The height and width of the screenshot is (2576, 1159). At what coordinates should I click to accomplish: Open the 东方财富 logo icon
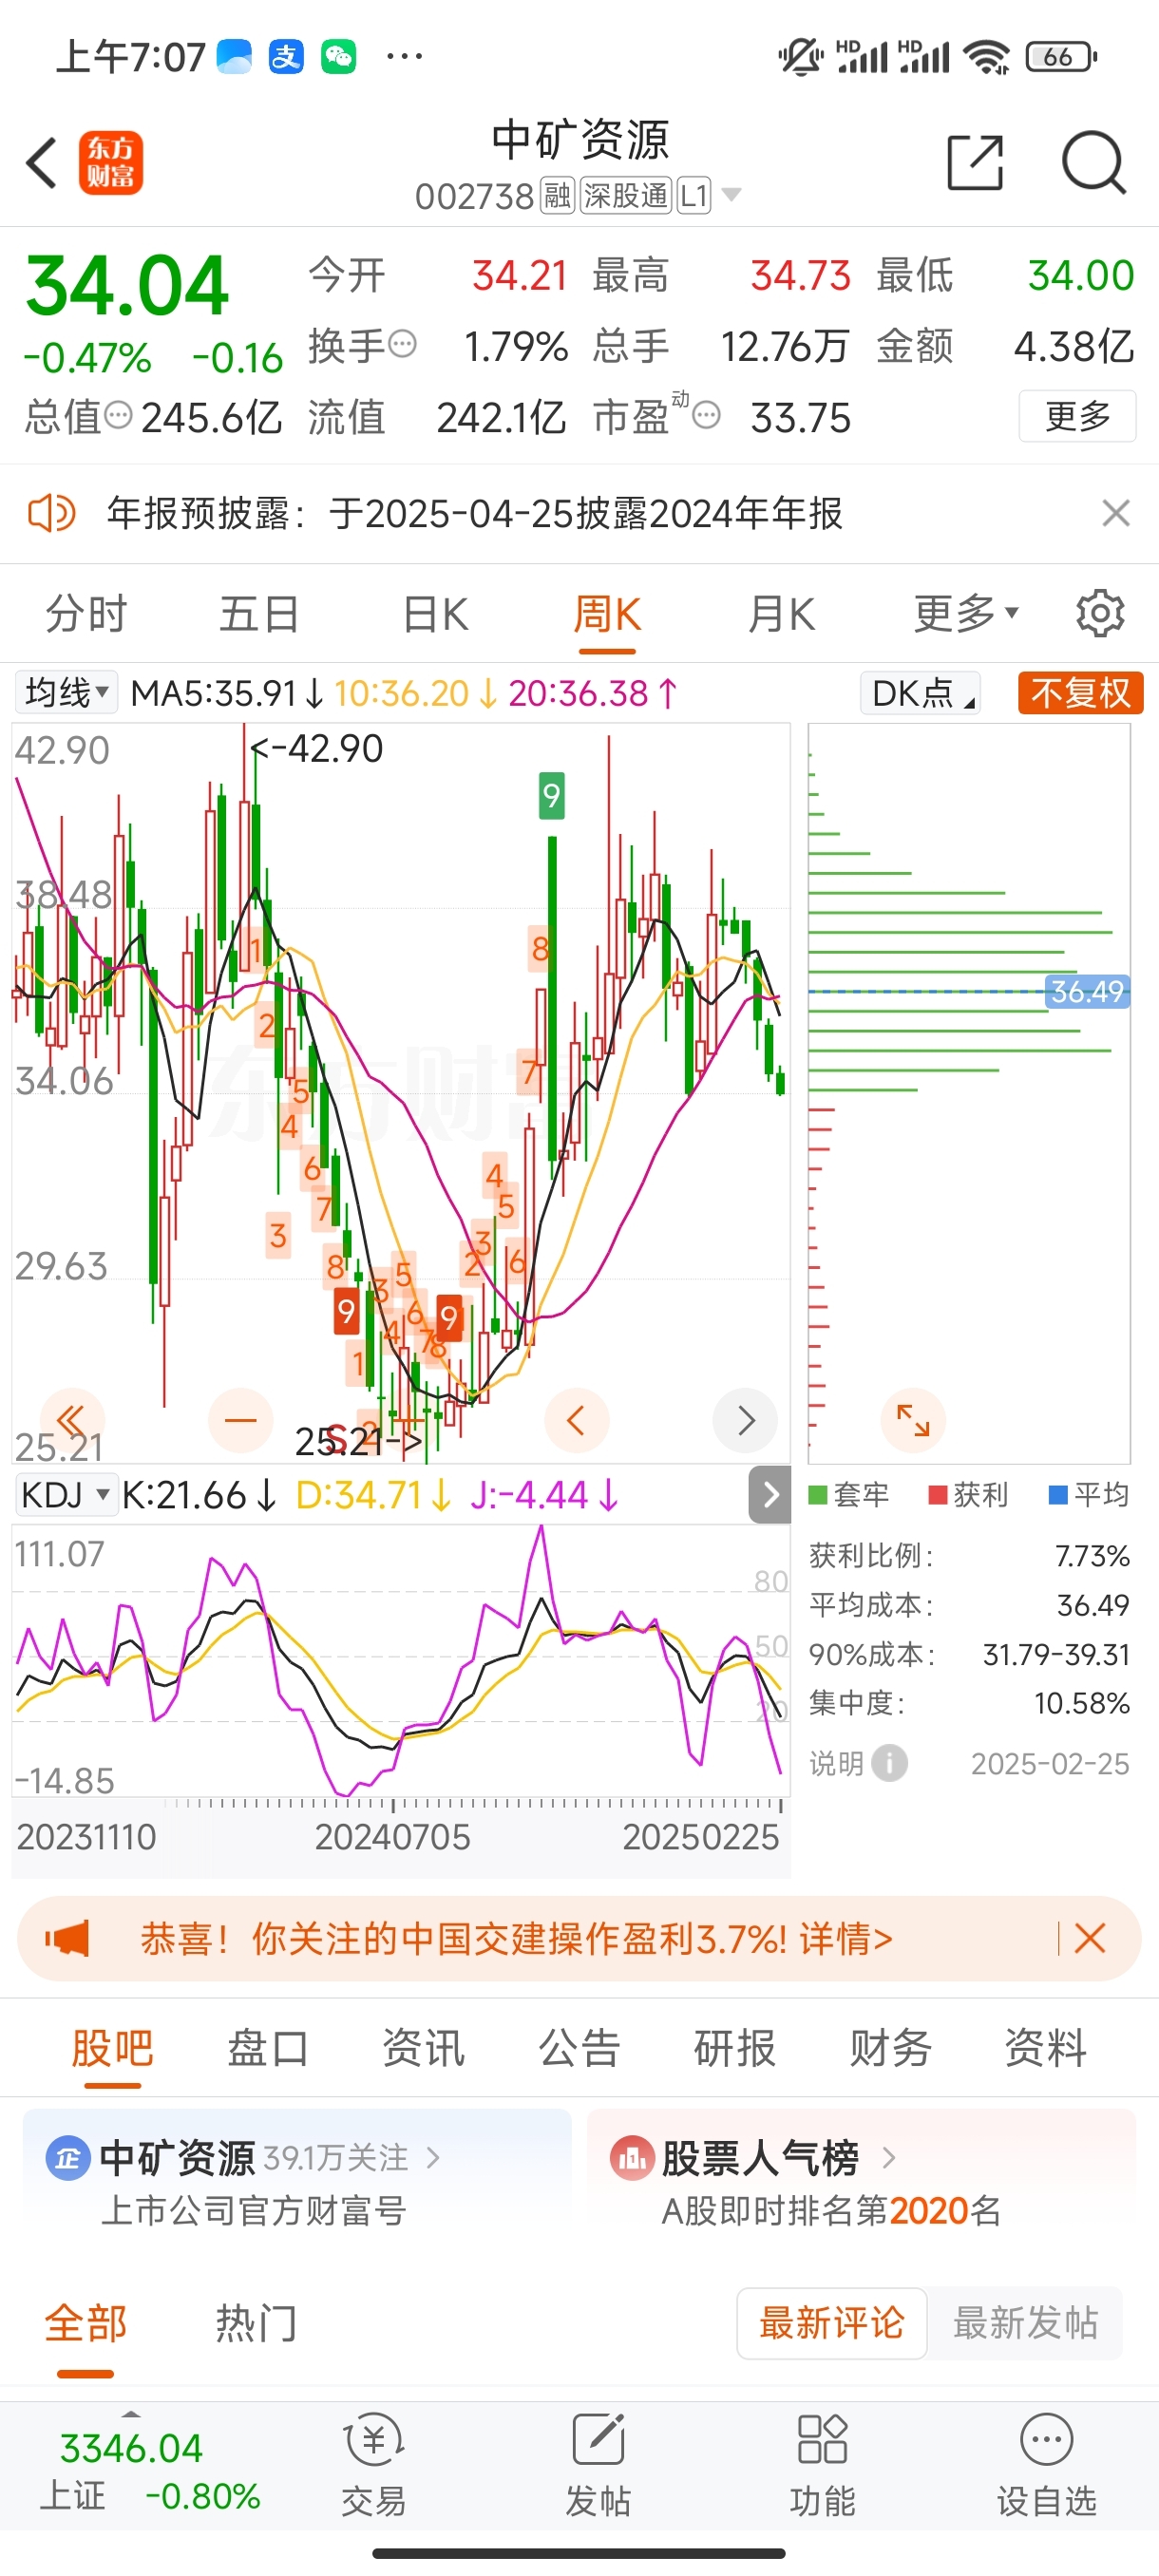pos(111,163)
